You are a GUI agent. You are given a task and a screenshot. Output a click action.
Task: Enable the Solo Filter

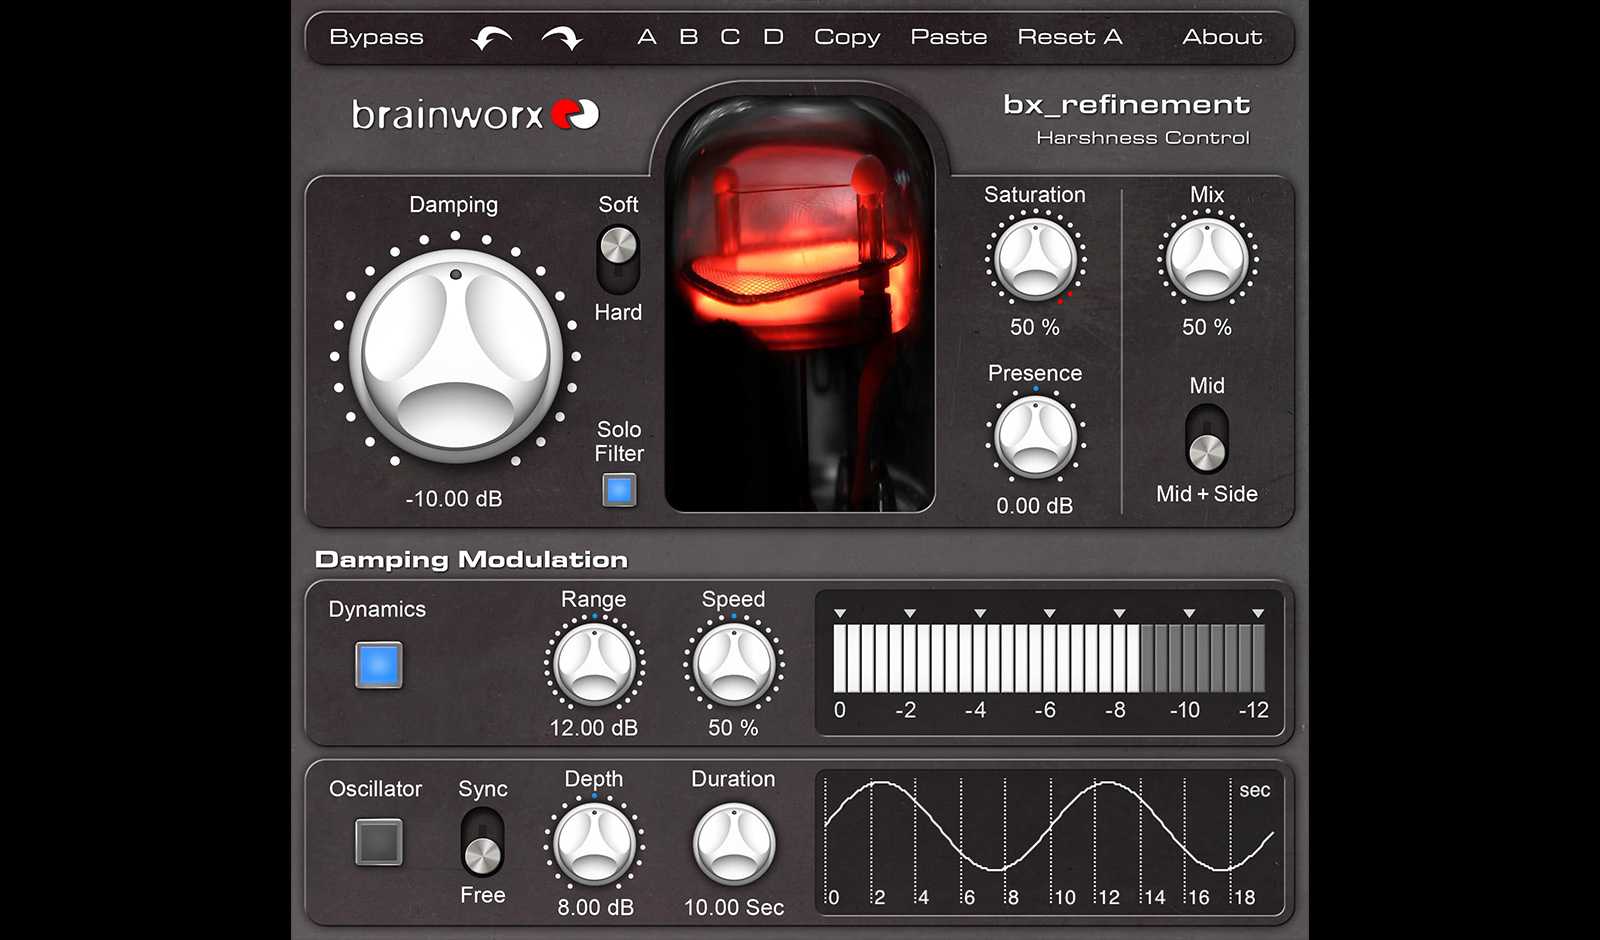tap(617, 490)
